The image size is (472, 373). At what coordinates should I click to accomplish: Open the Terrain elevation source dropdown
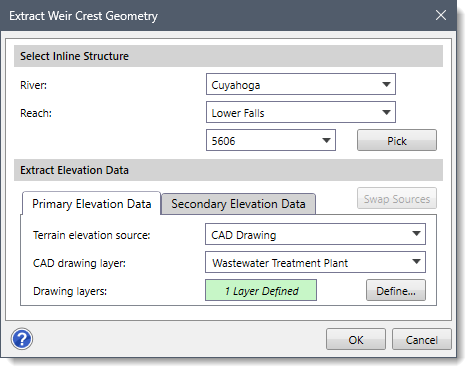click(315, 234)
